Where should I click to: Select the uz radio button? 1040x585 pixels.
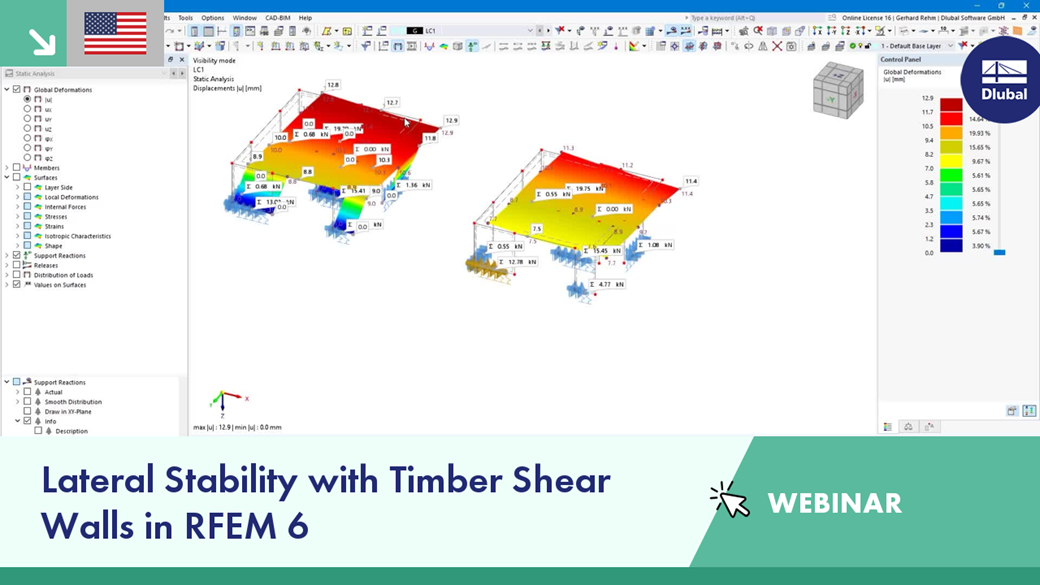(x=27, y=128)
